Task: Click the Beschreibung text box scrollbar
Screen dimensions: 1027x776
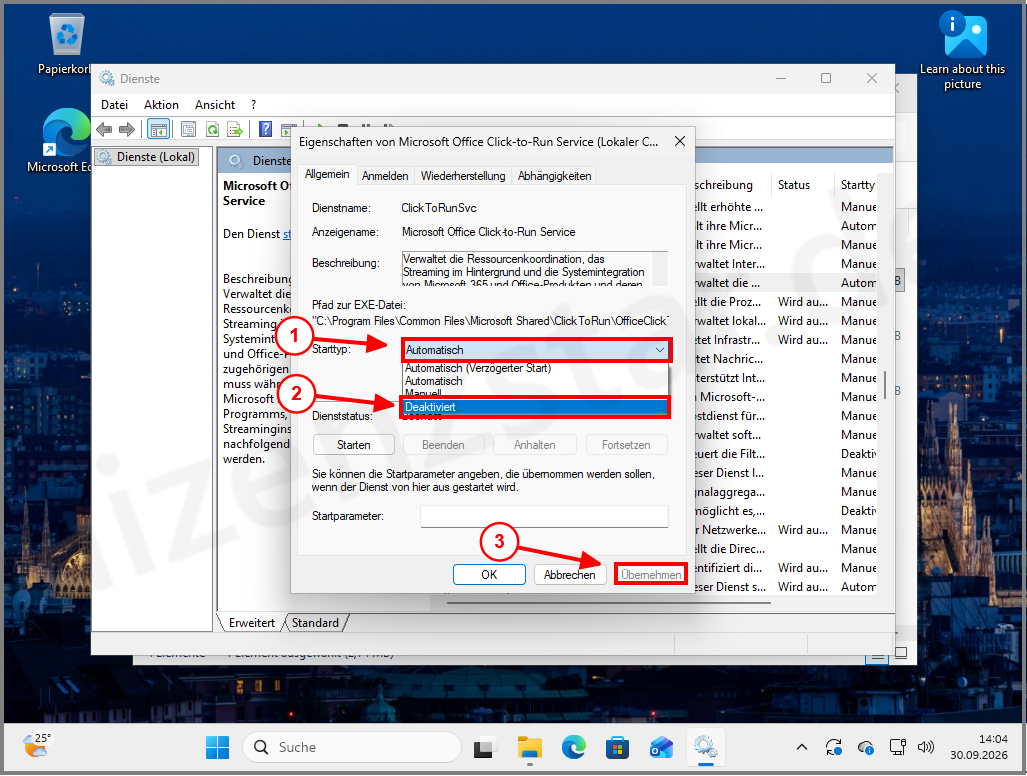Action: [660, 268]
